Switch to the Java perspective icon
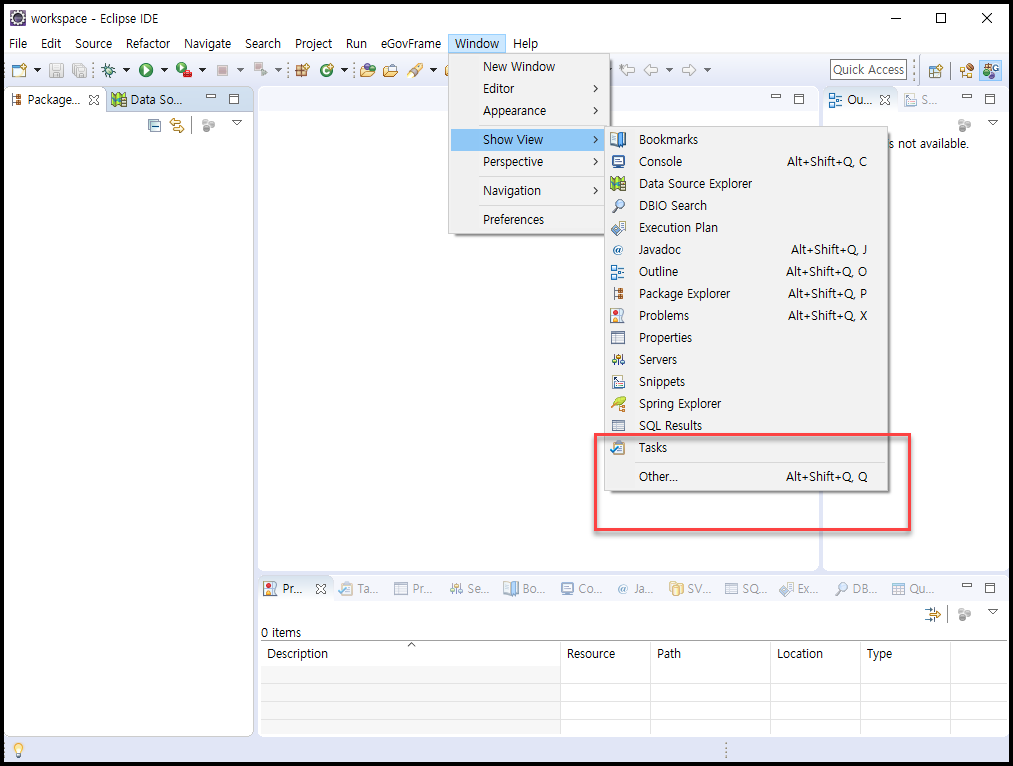1013x766 pixels. coord(966,70)
